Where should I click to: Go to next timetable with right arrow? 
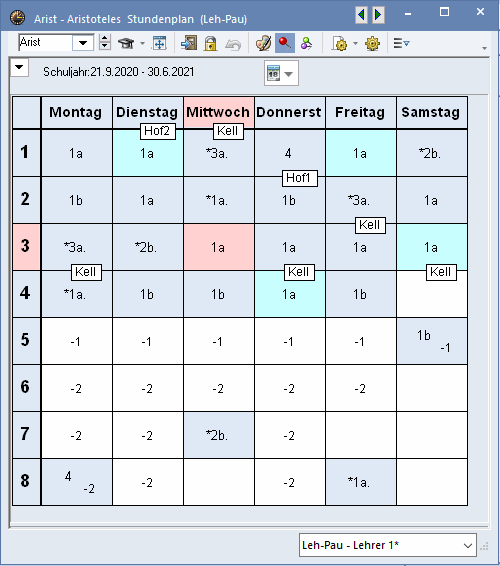point(378,15)
